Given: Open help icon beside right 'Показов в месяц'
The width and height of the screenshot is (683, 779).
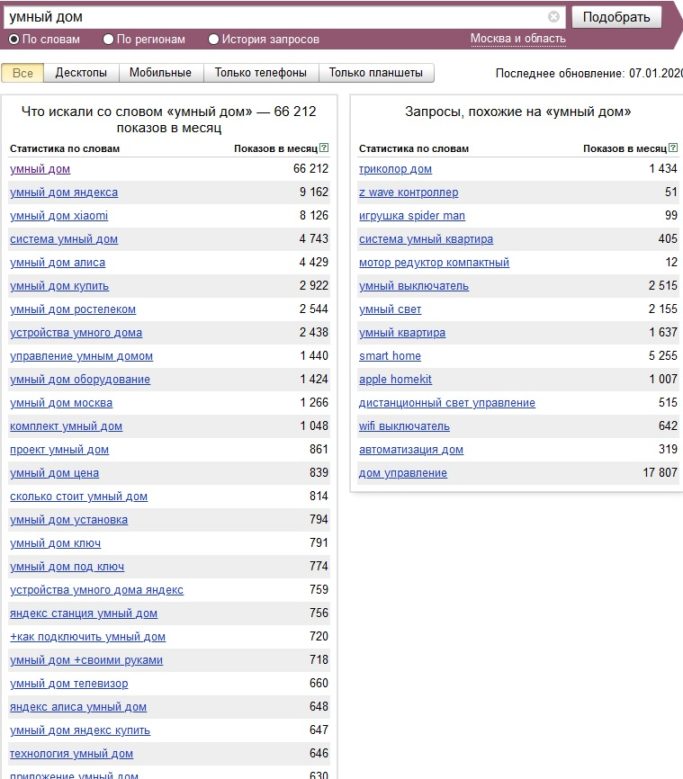Looking at the screenshot, I should (673, 148).
